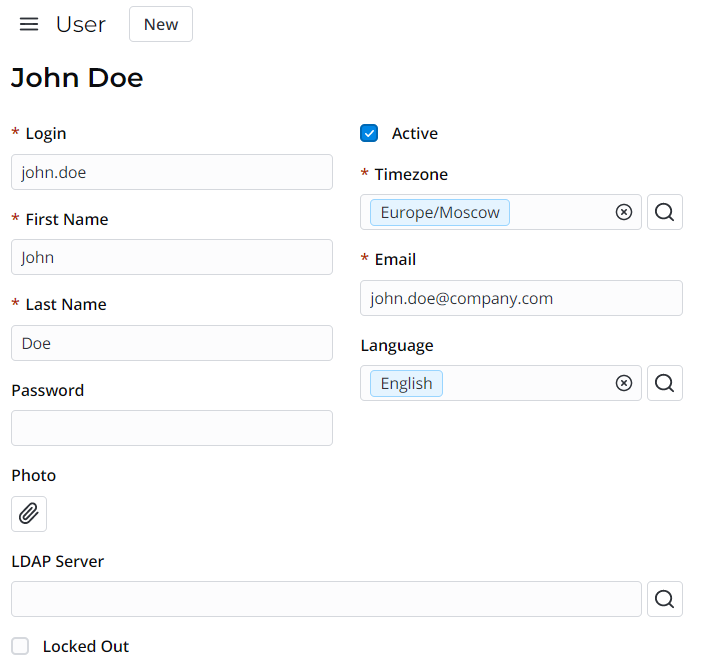
Task: Clear the English language selection
Action: coord(624,383)
